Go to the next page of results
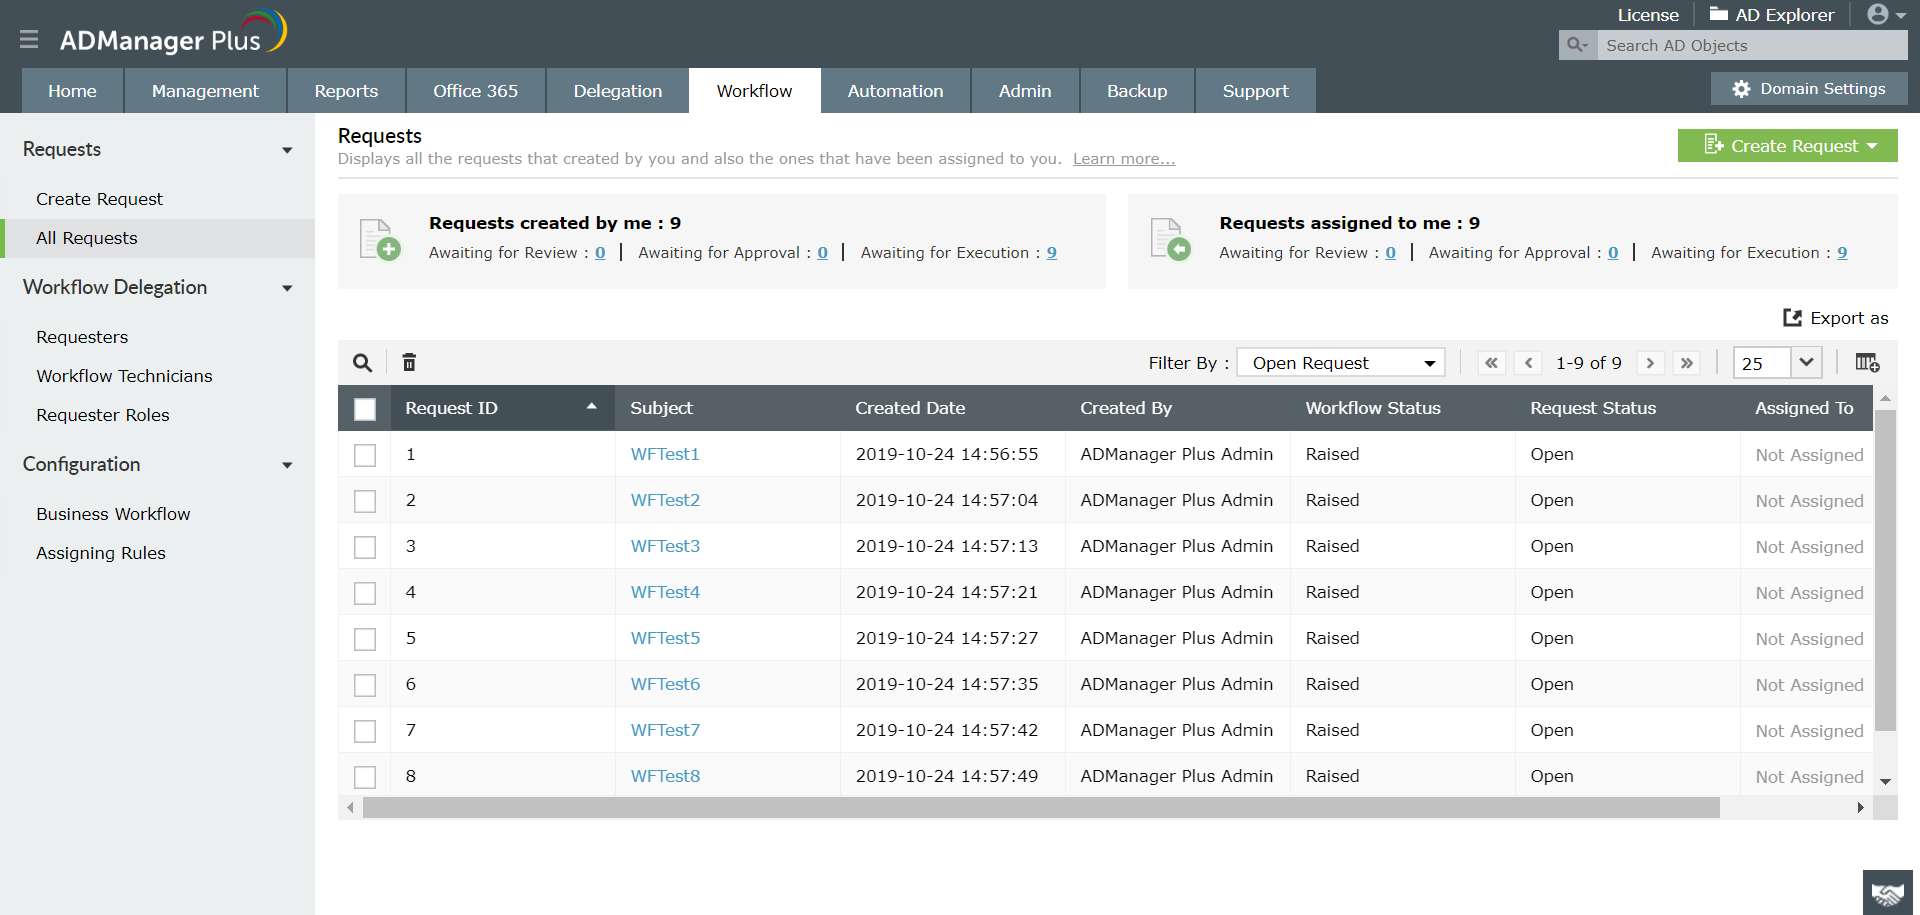 (x=1650, y=363)
